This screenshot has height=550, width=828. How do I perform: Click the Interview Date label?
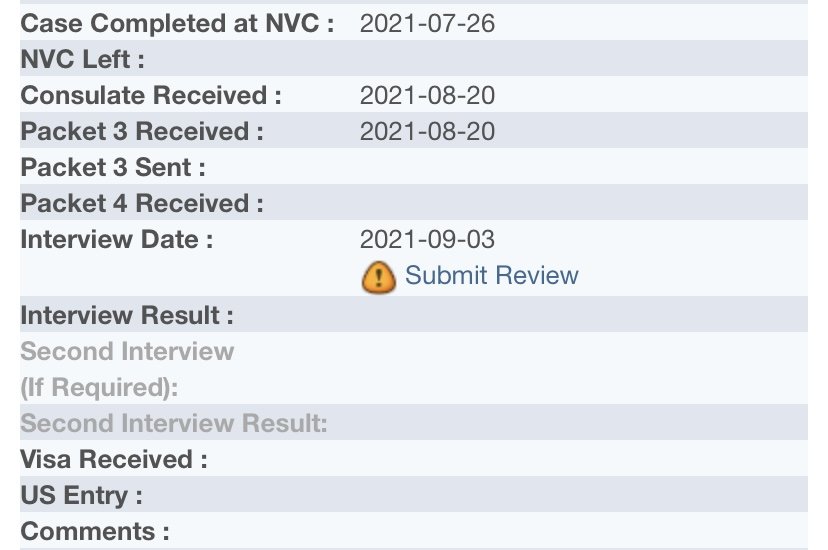point(117,240)
